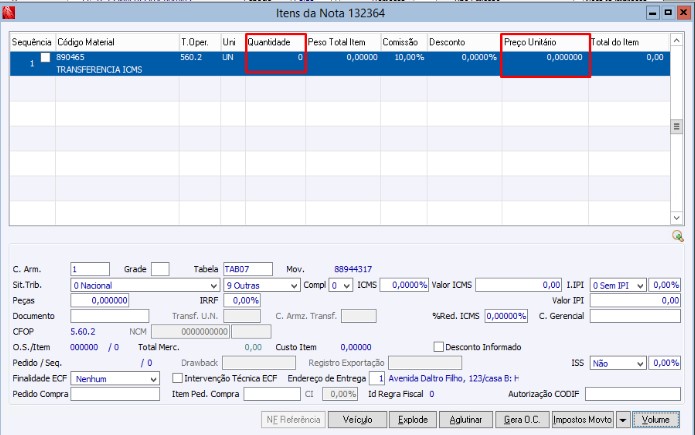Image resolution: width=695 pixels, height=435 pixels.
Task: Enable the Desconto Informado checkbox
Action: [x=439, y=346]
